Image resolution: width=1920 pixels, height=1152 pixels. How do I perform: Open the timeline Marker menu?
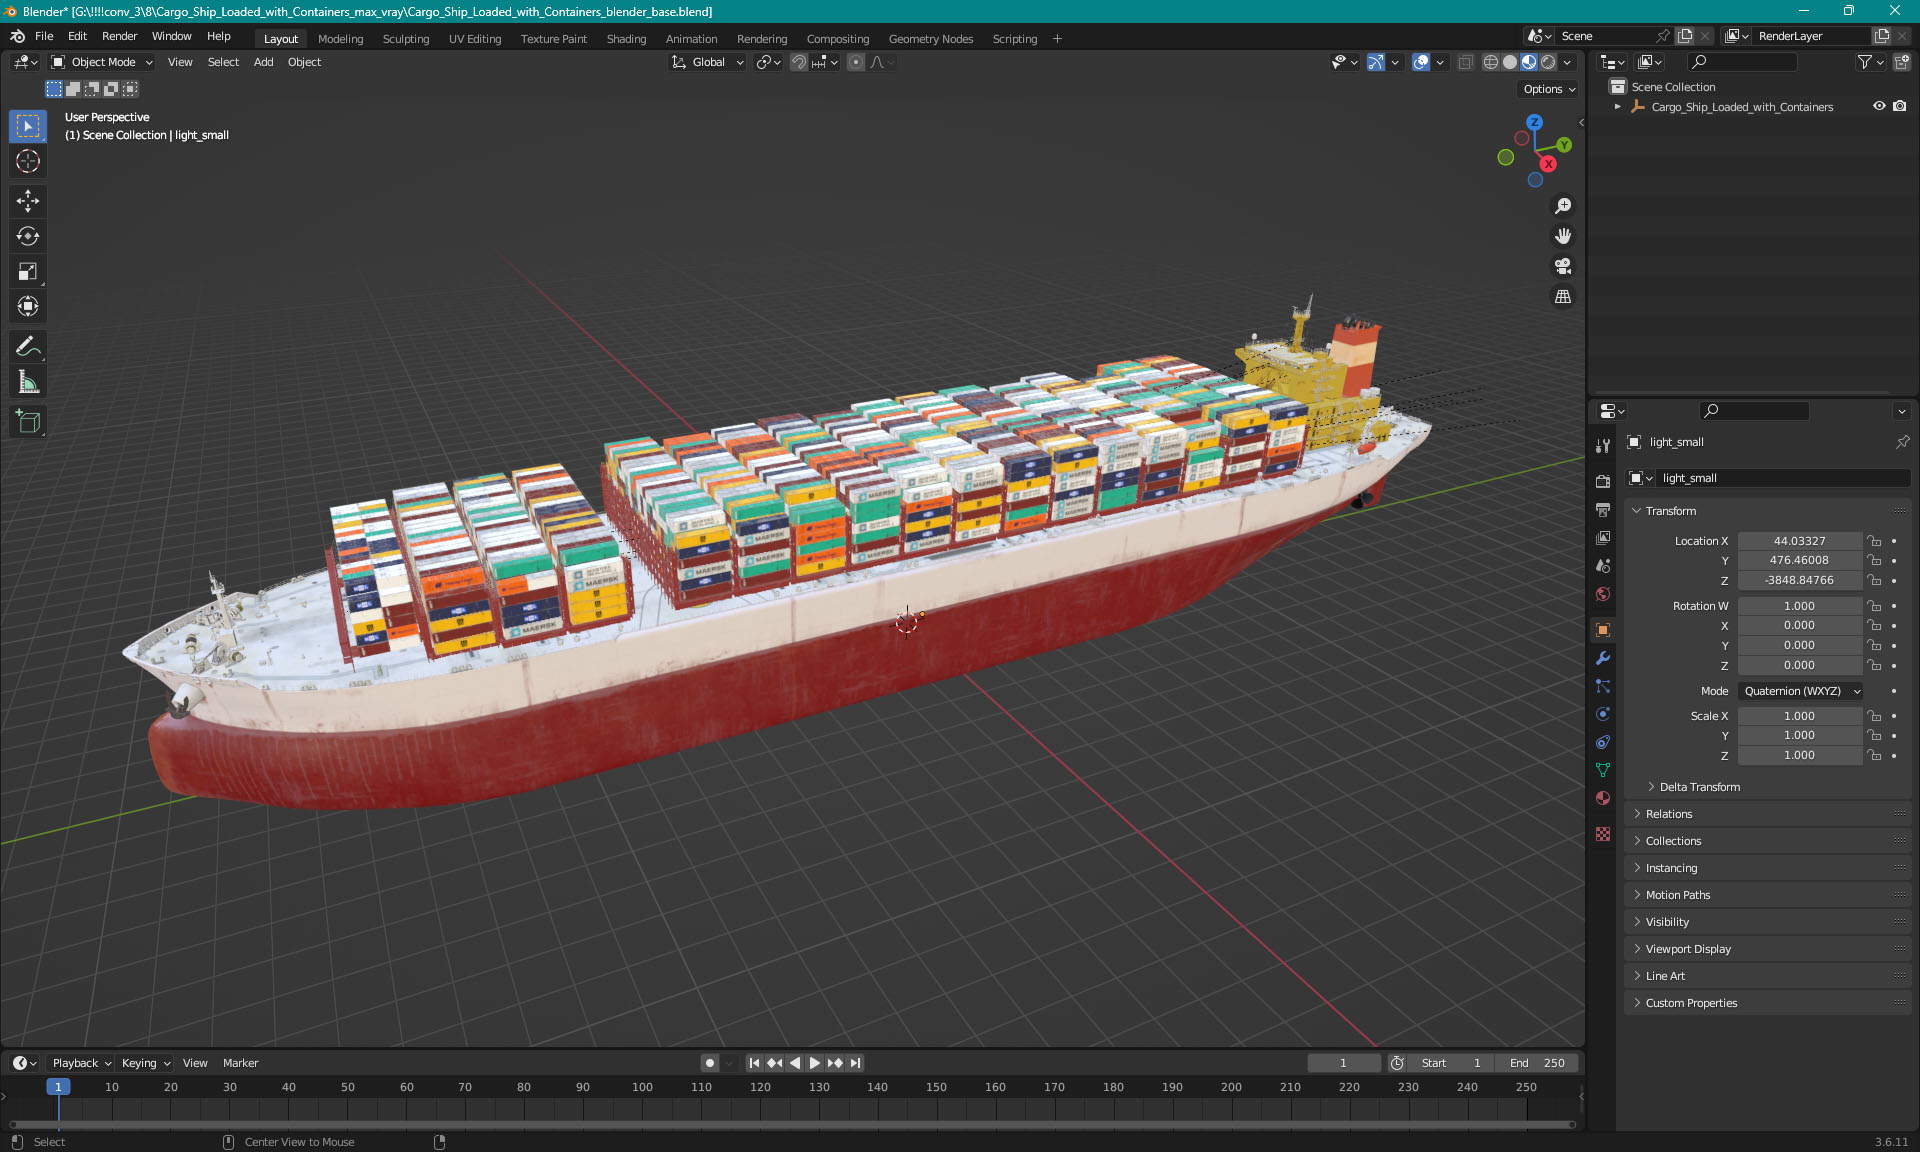point(240,1063)
